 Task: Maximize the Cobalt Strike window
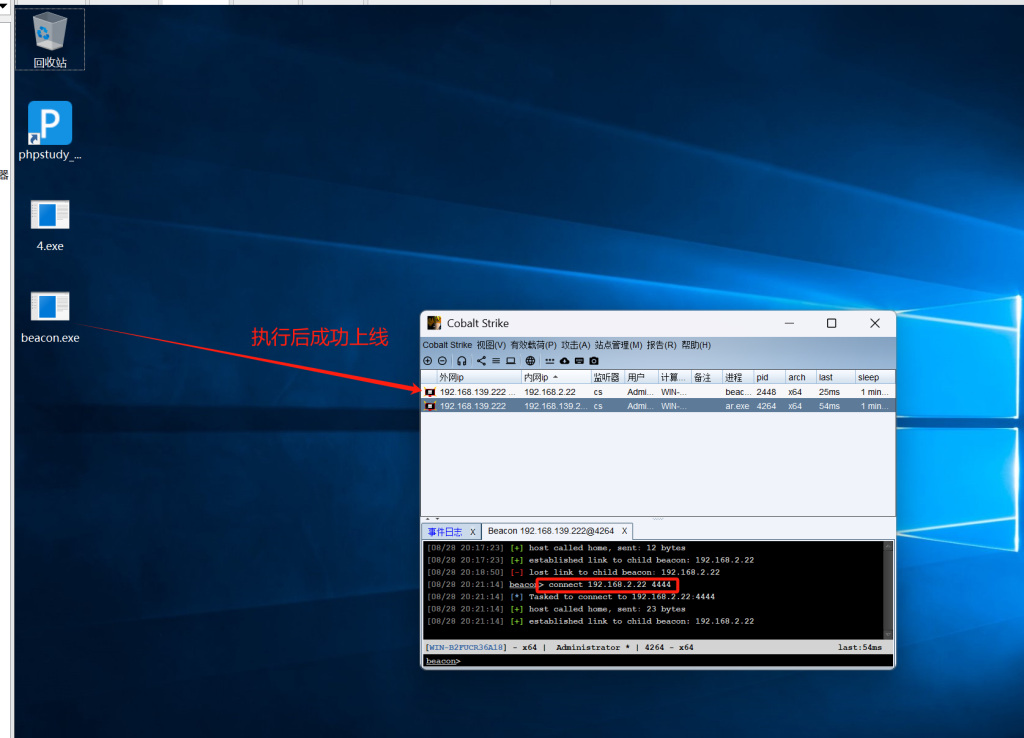(x=831, y=323)
